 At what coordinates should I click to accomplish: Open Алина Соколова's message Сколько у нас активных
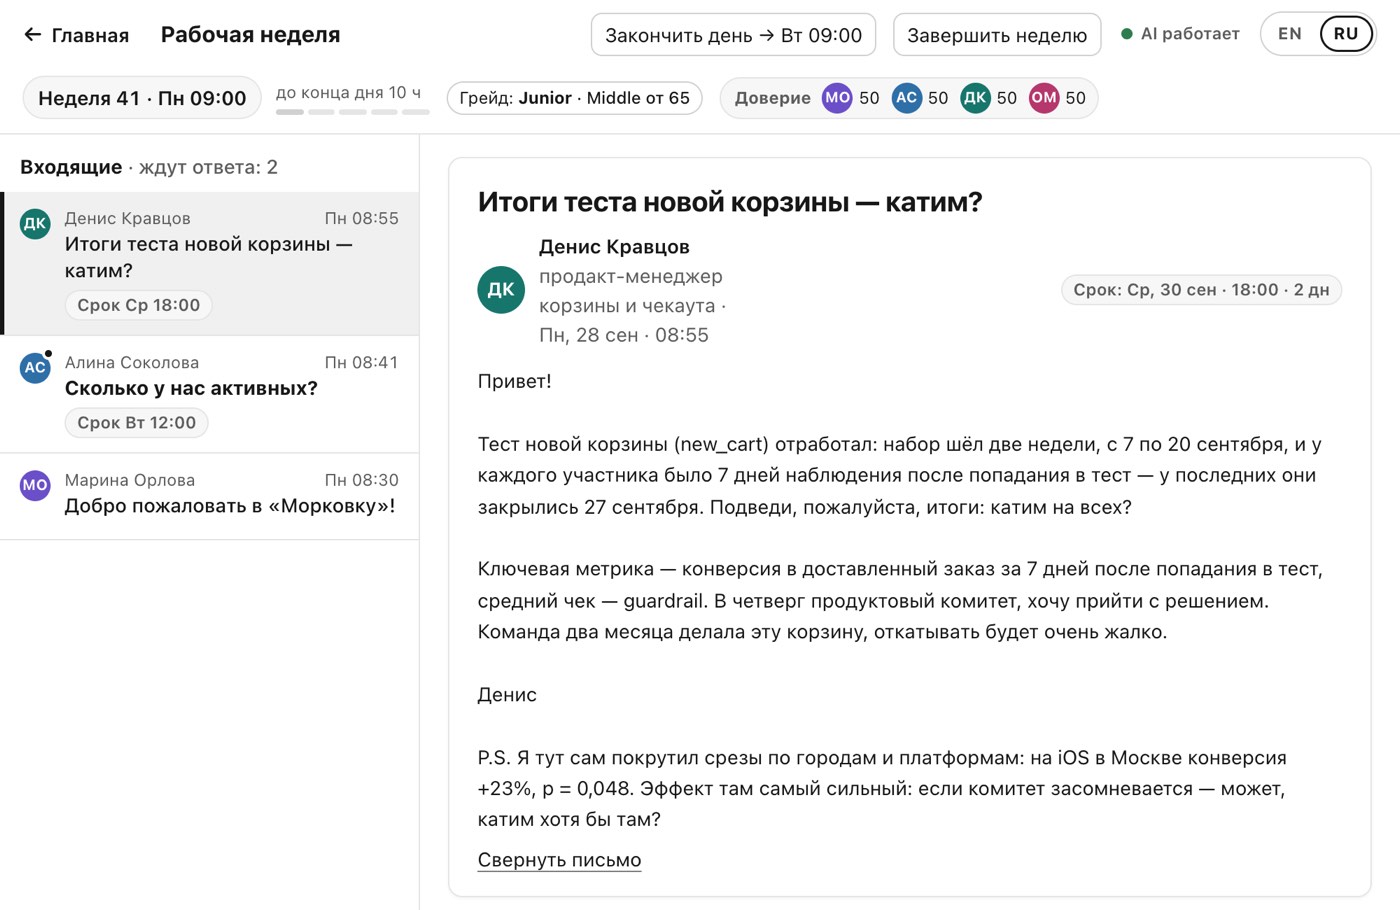tap(210, 394)
